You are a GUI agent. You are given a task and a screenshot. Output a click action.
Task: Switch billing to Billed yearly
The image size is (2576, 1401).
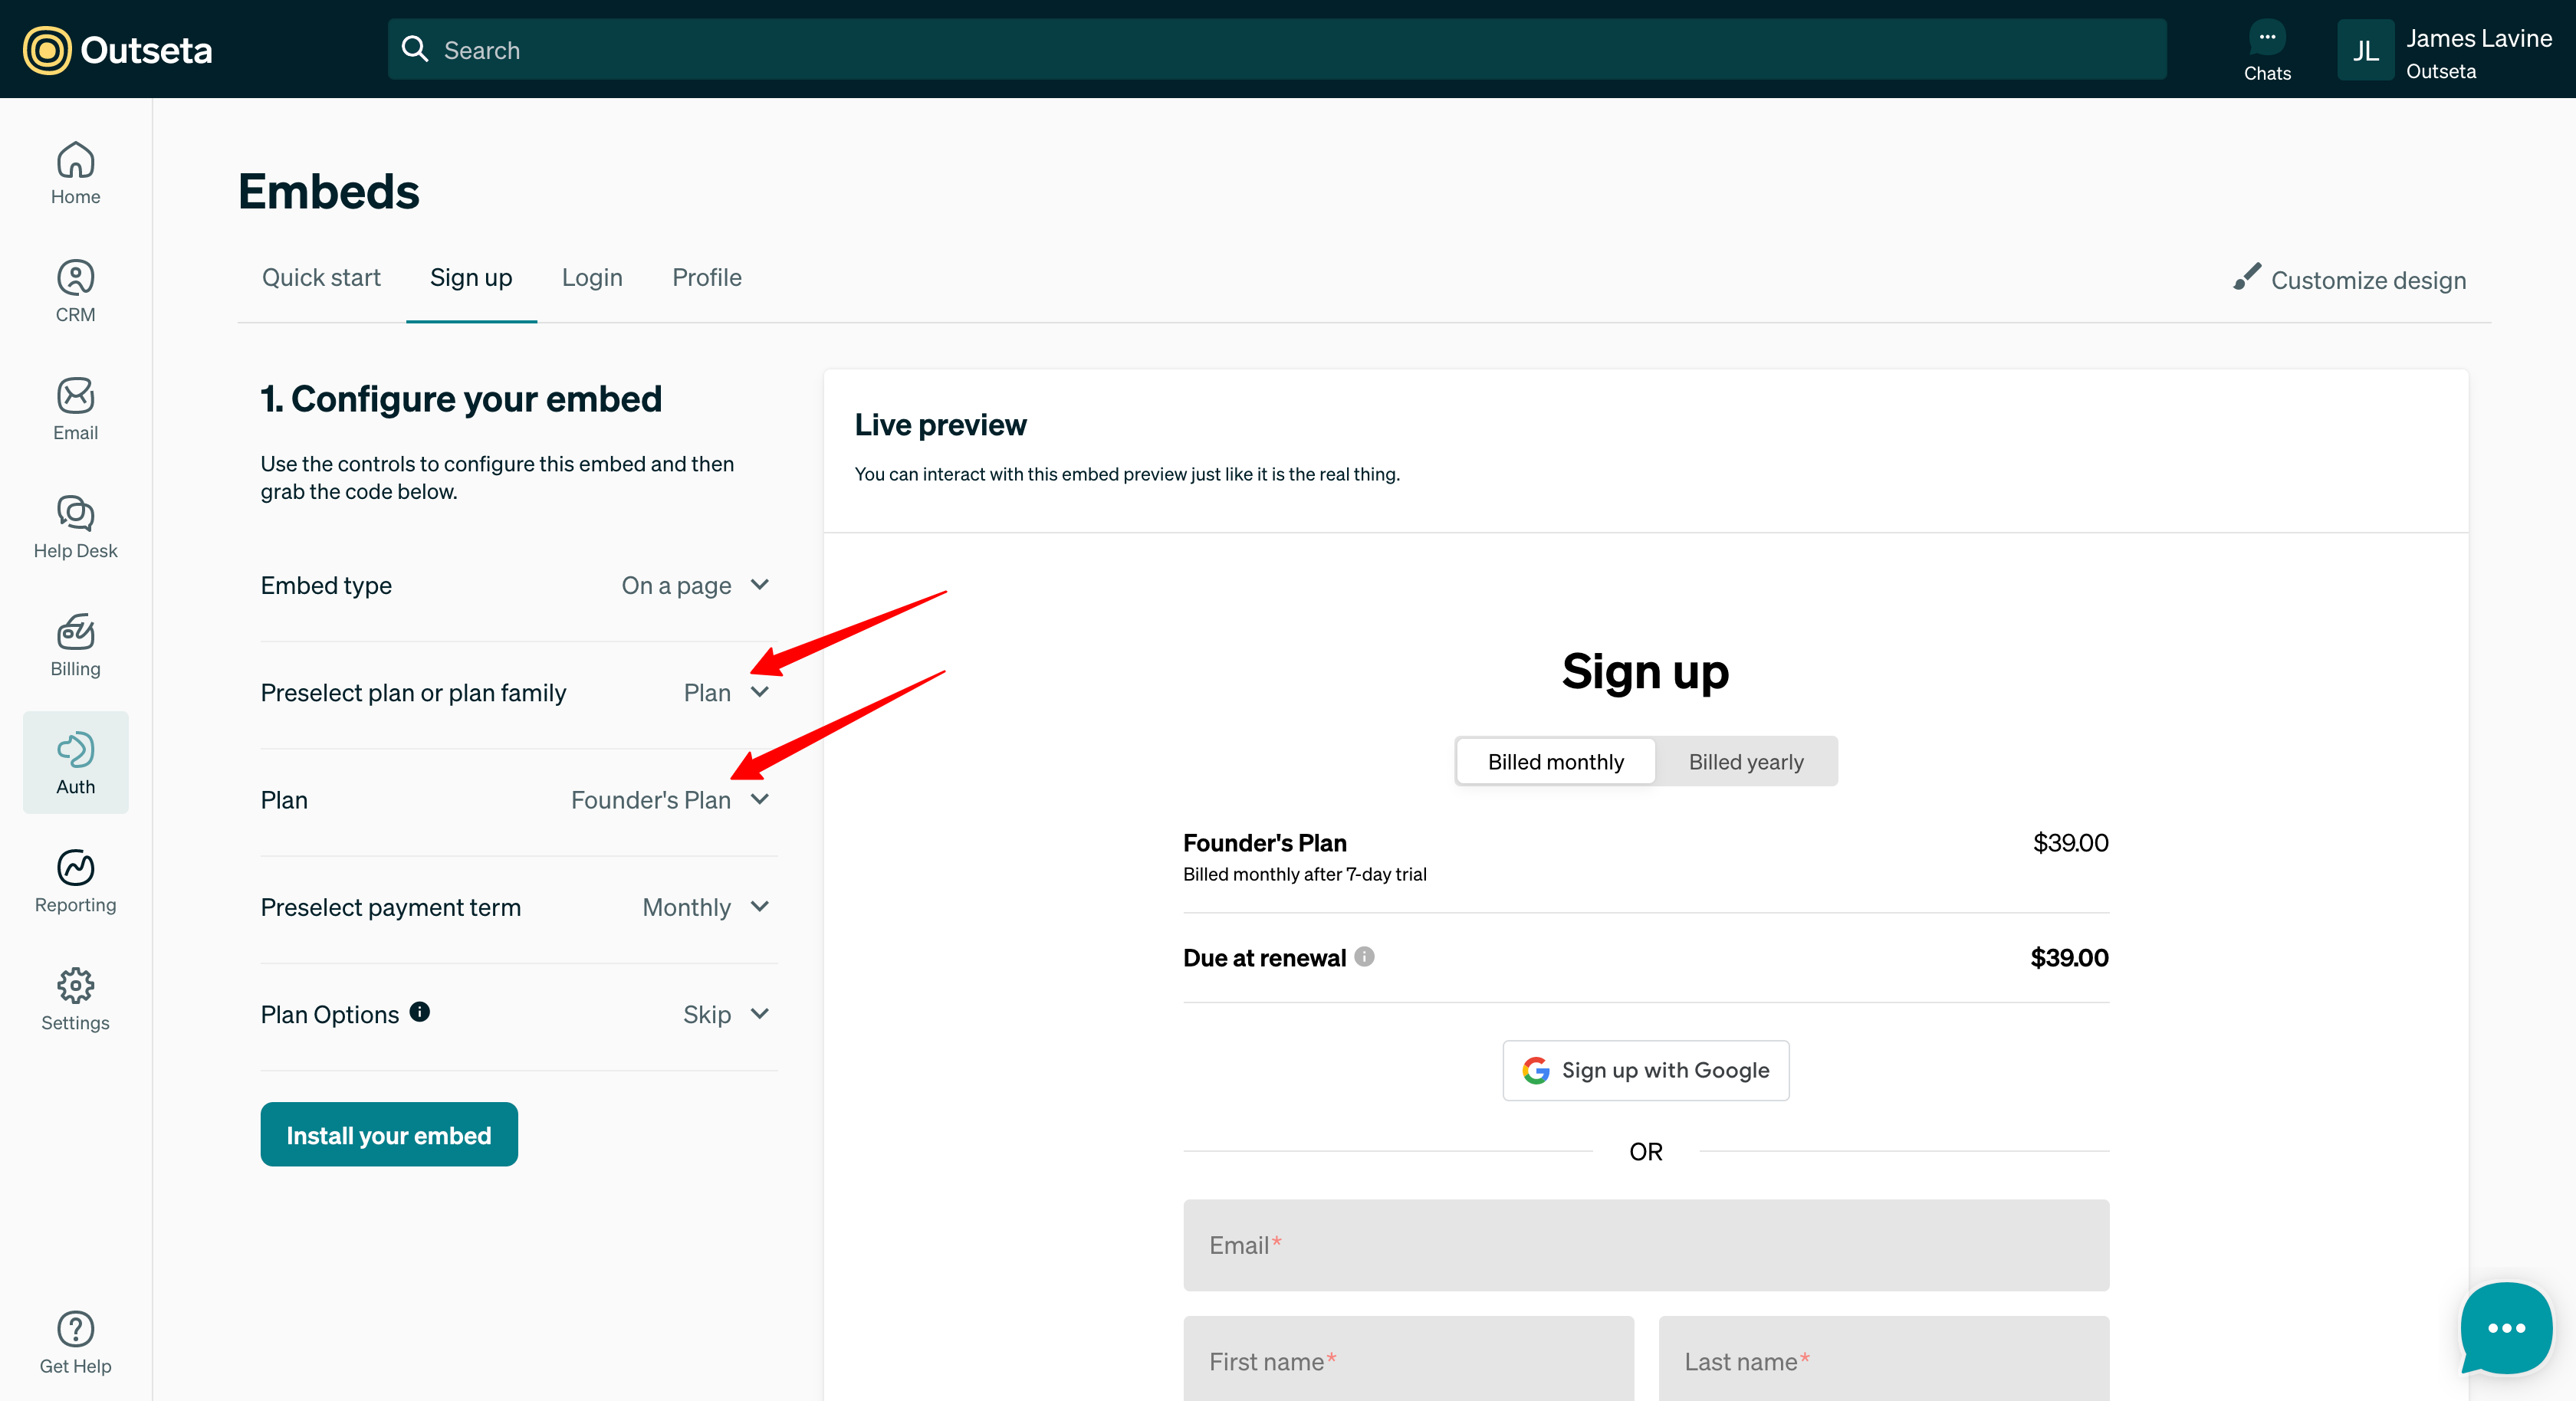(1746, 761)
